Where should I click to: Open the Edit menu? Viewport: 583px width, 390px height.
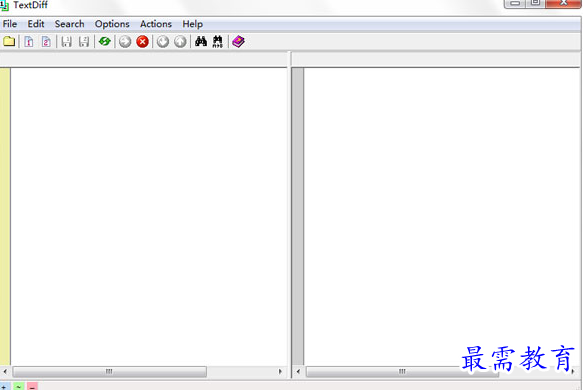point(36,24)
